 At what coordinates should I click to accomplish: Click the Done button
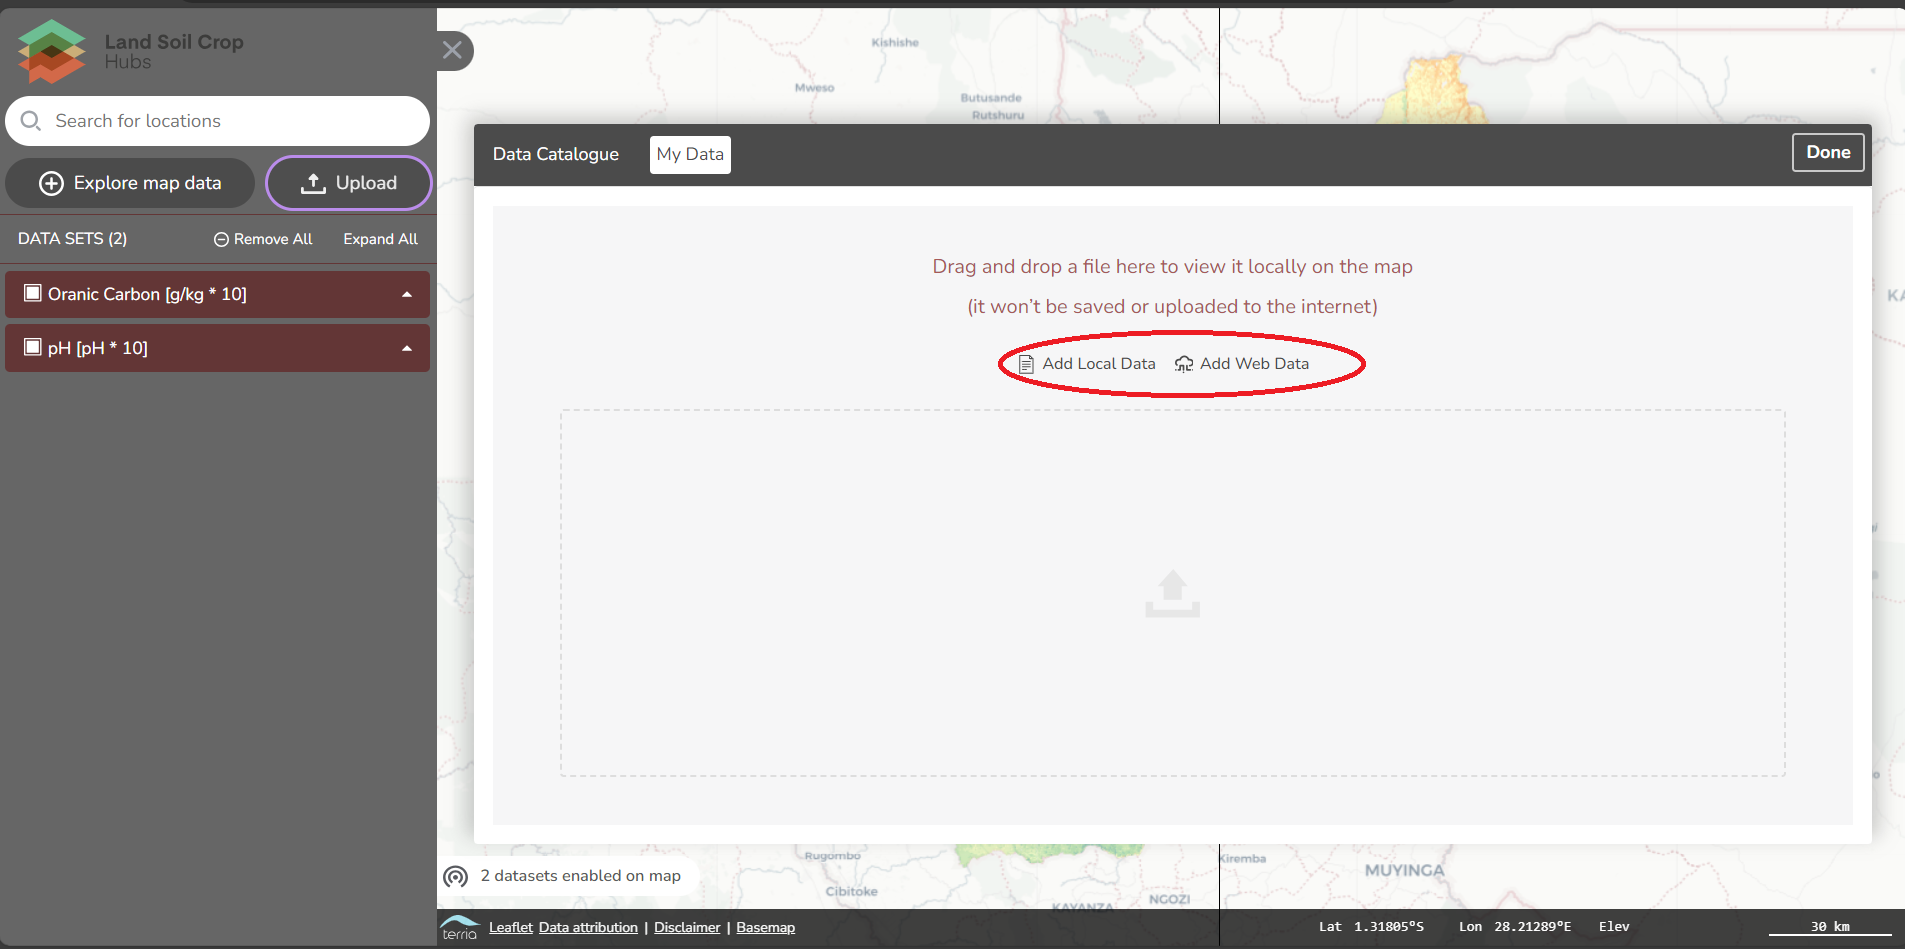tap(1828, 152)
